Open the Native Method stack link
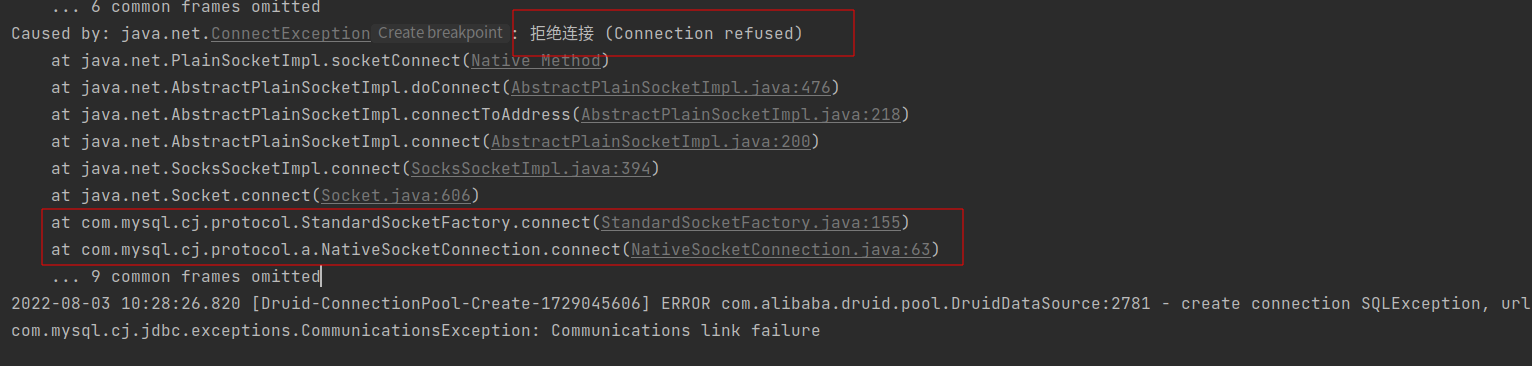 [535, 60]
